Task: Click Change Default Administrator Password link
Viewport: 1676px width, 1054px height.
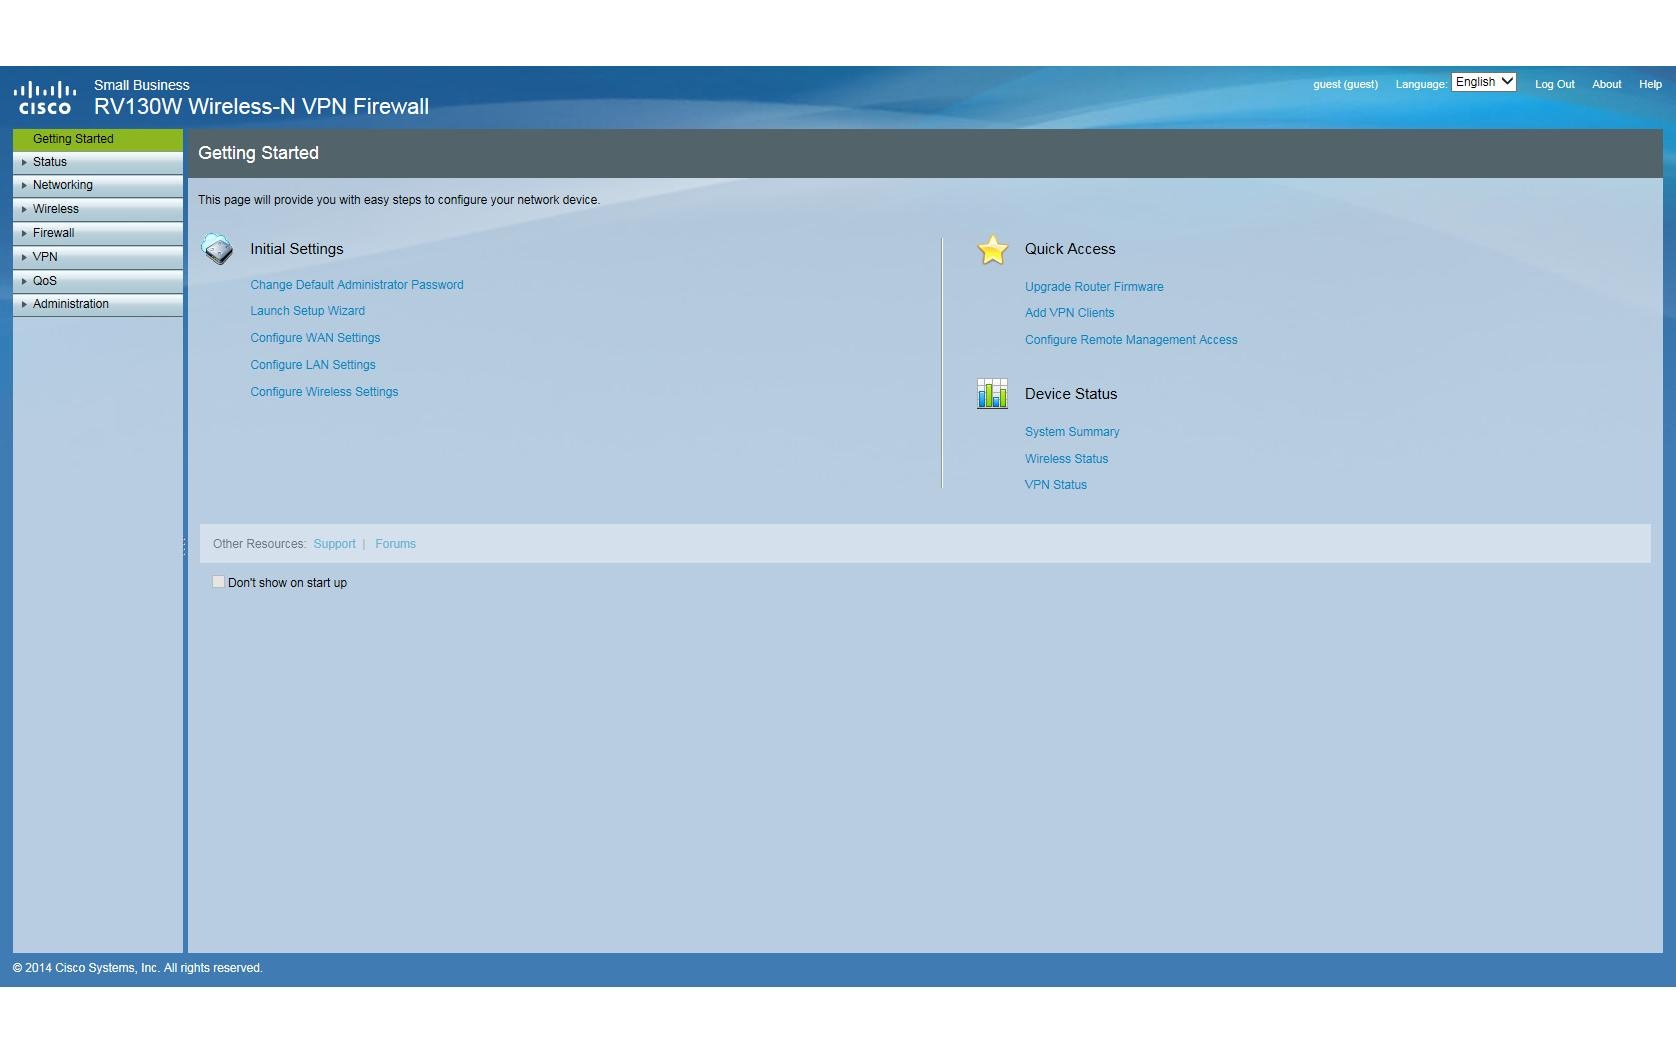Action: [x=357, y=285]
